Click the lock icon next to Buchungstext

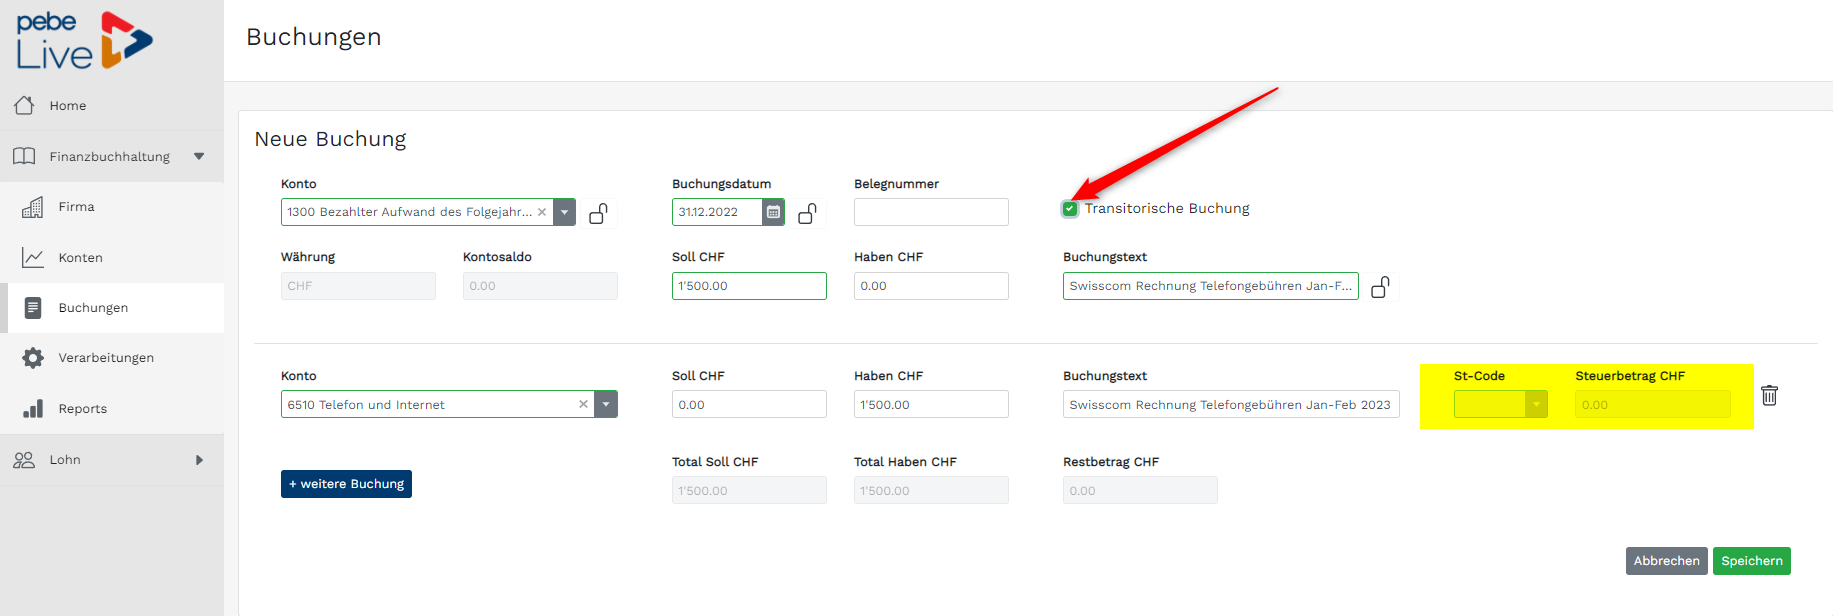tap(1380, 287)
